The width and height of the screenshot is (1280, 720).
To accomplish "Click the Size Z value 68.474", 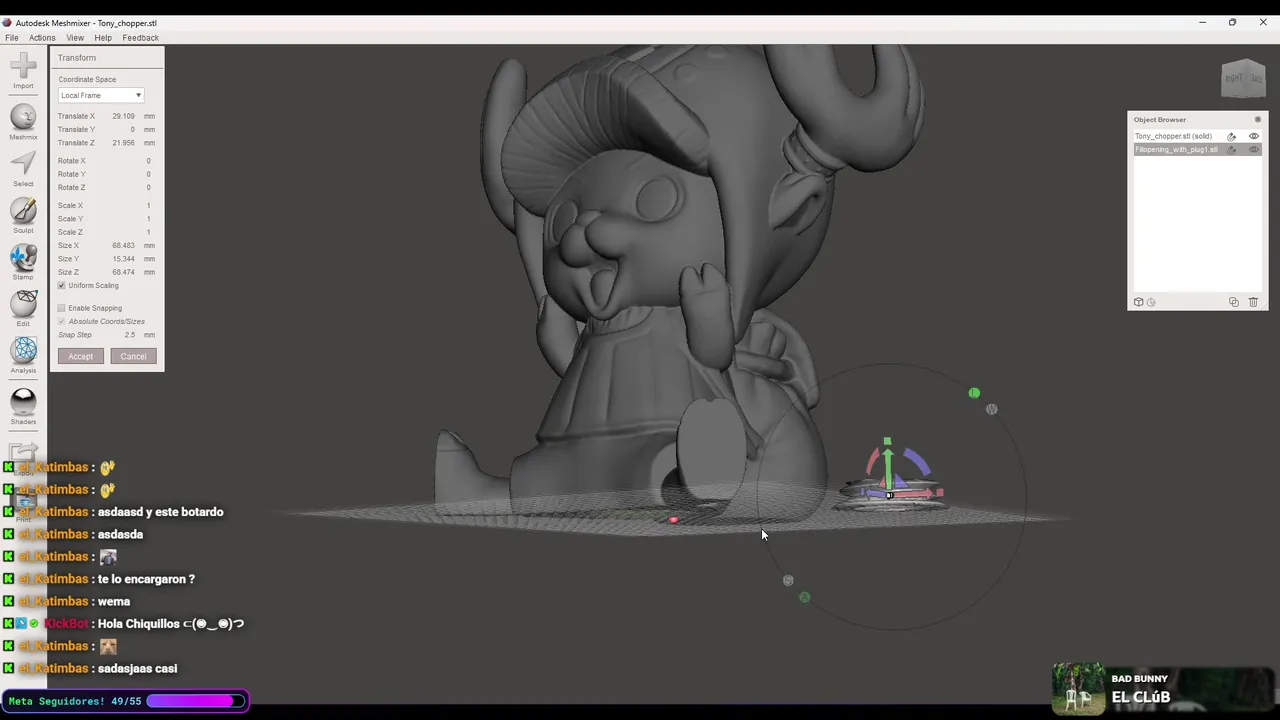I will 123,272.
